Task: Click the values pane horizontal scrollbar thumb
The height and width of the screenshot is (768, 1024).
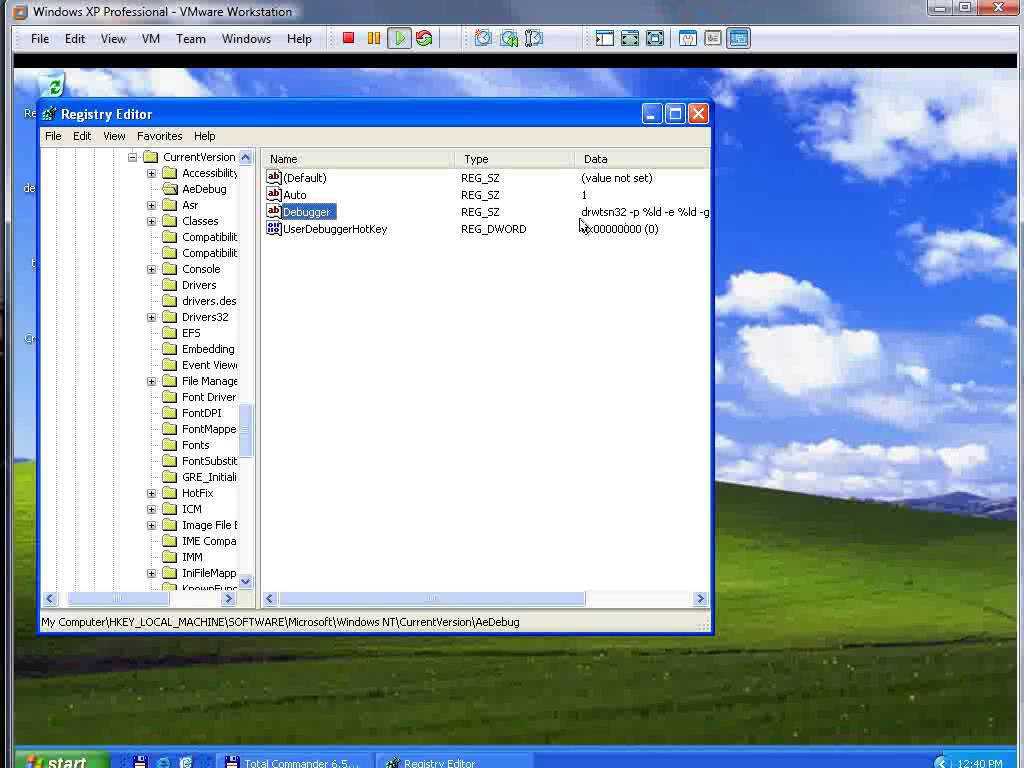Action: click(x=432, y=598)
